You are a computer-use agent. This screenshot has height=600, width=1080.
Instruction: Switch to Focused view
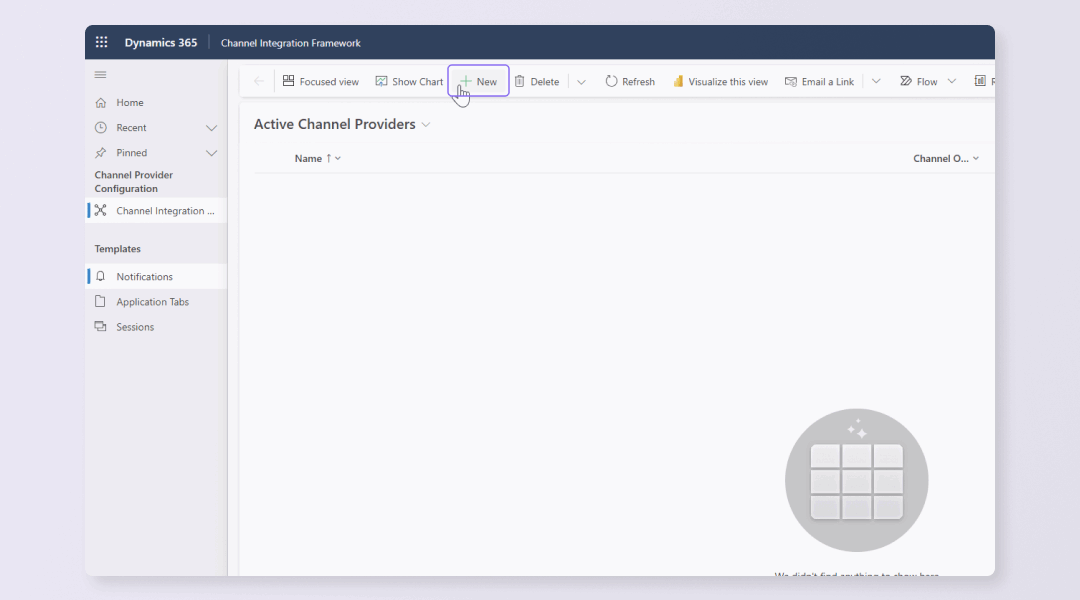pyautogui.click(x=320, y=82)
